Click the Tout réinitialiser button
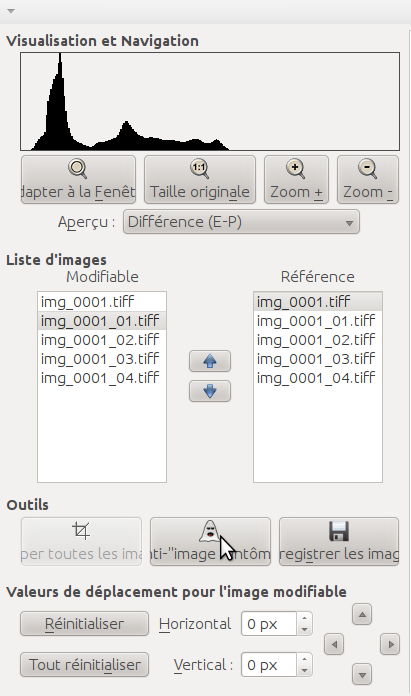 pyautogui.click(x=84, y=664)
